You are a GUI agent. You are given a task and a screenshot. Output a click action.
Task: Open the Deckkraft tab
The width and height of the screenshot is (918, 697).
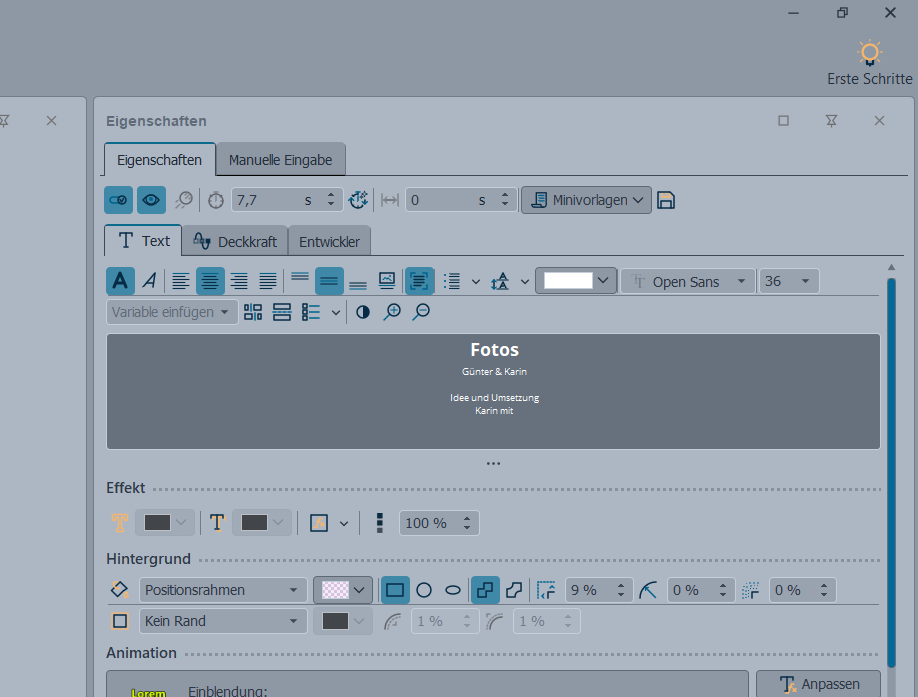[235, 241]
